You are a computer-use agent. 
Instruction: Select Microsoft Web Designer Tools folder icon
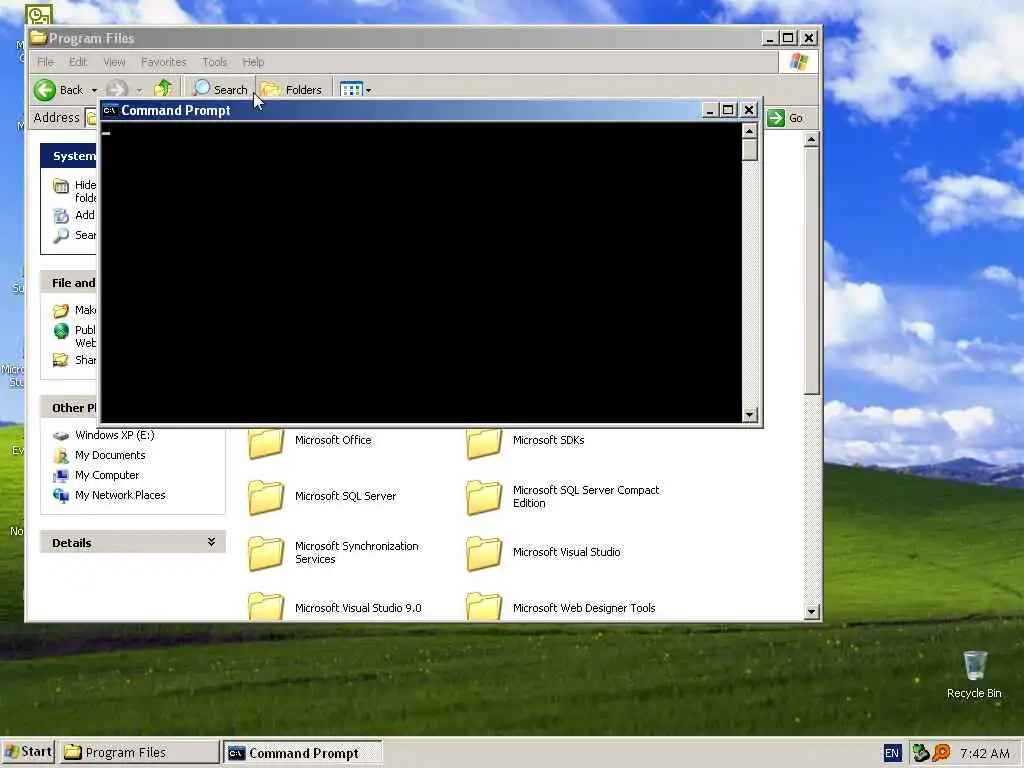coord(484,606)
